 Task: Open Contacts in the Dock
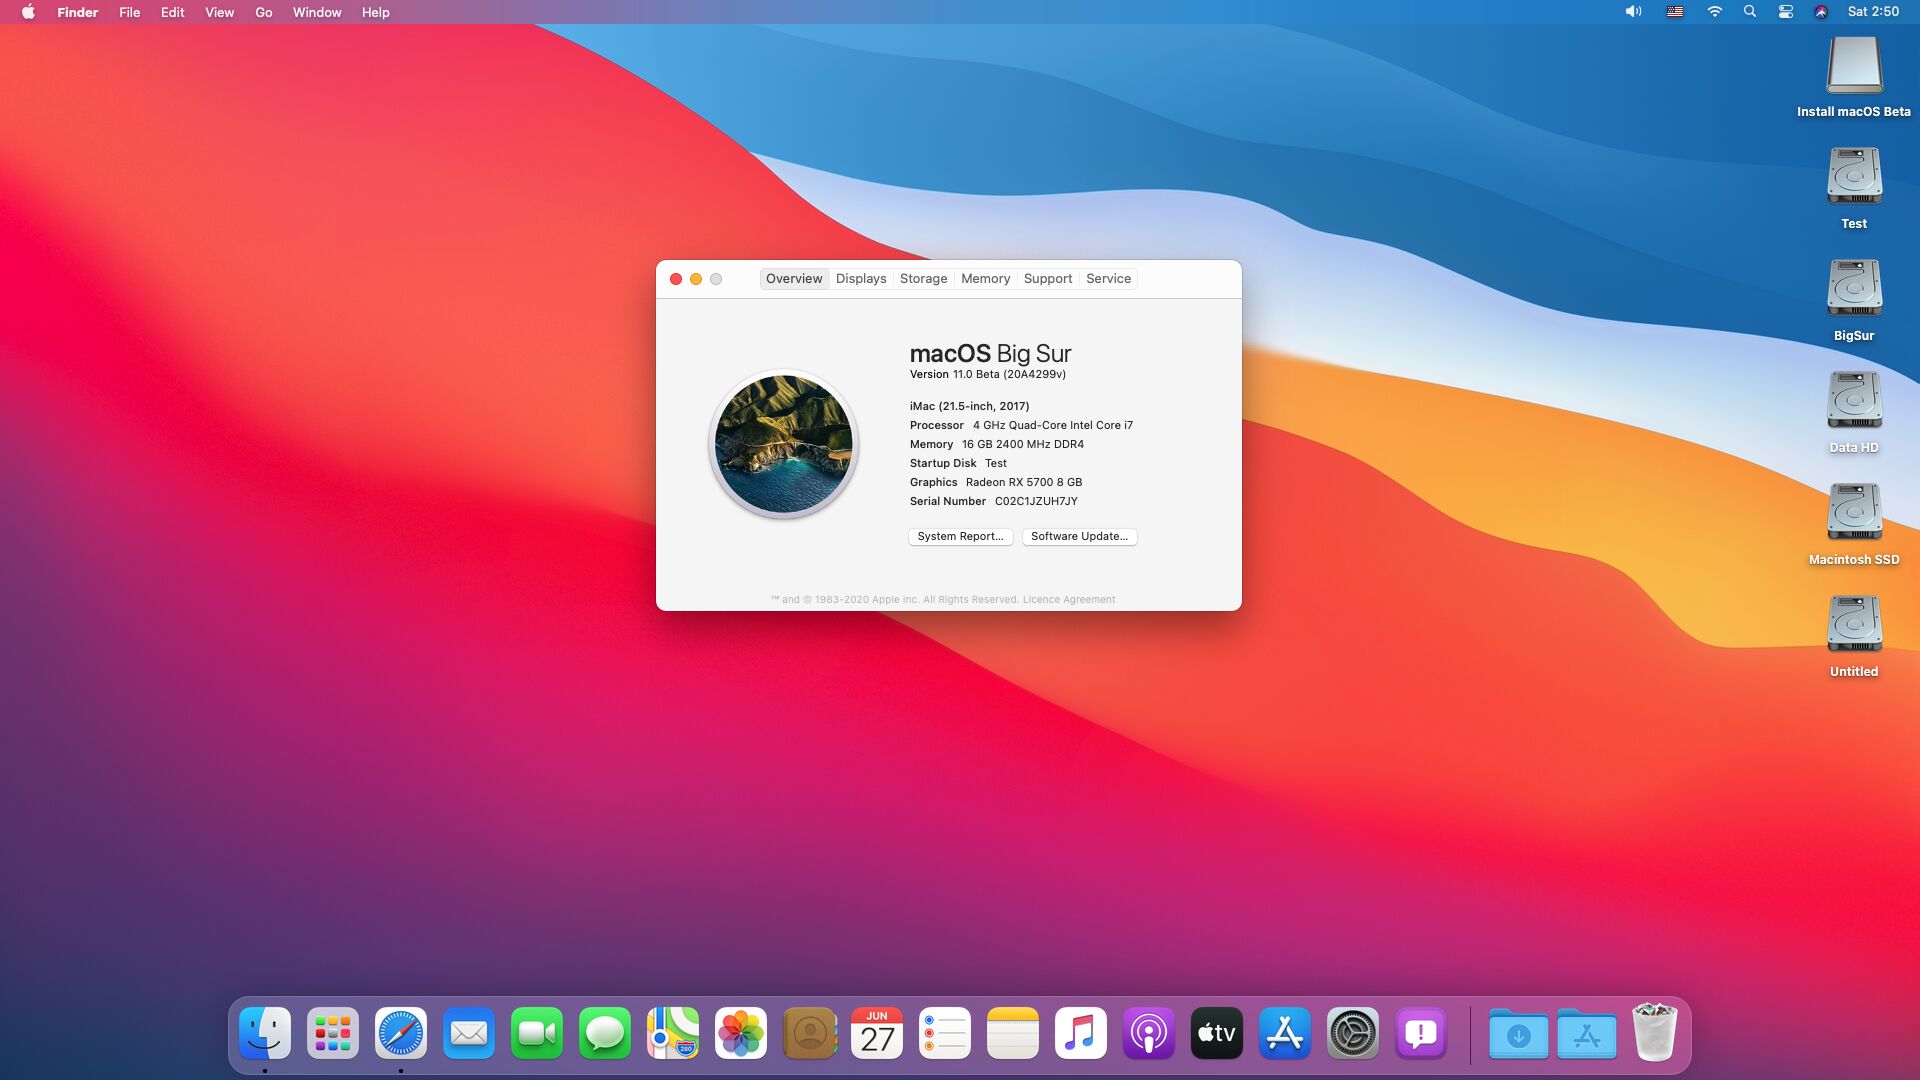point(809,1033)
